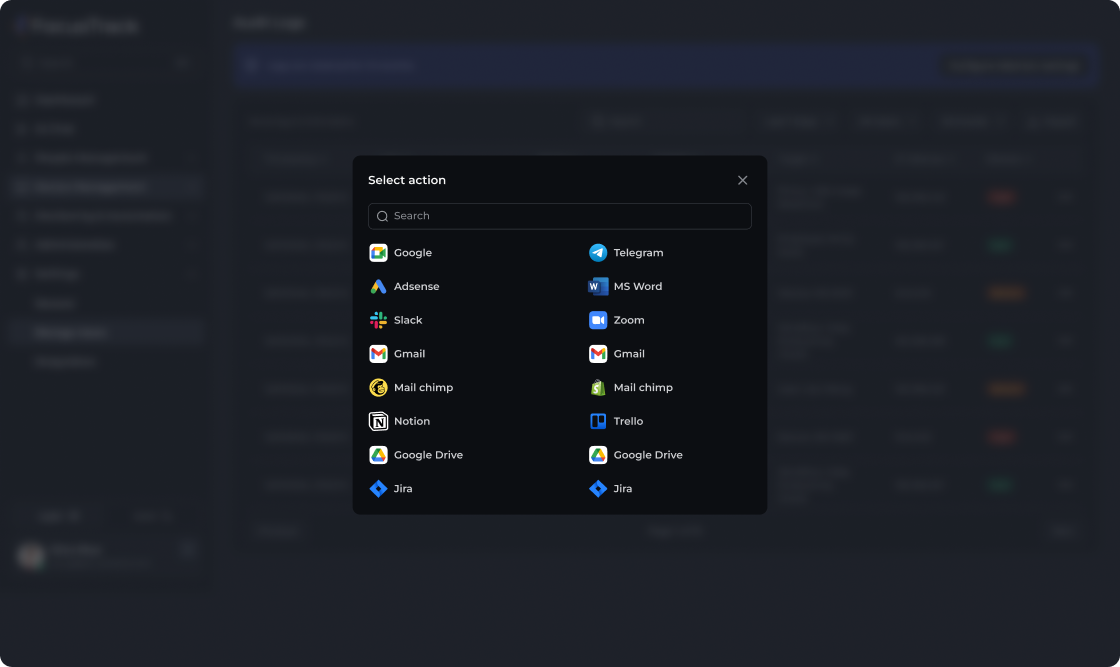1120x667 pixels.
Task: Click the Search field in Select action
Action: click(559, 216)
